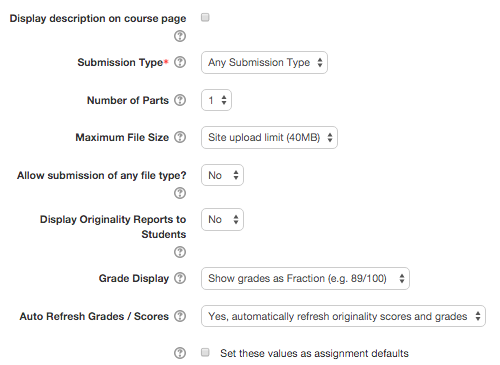Screen dimensions: 500x365
Task: Open the Site upload limit (40MB) dropdown
Action: click(269, 137)
